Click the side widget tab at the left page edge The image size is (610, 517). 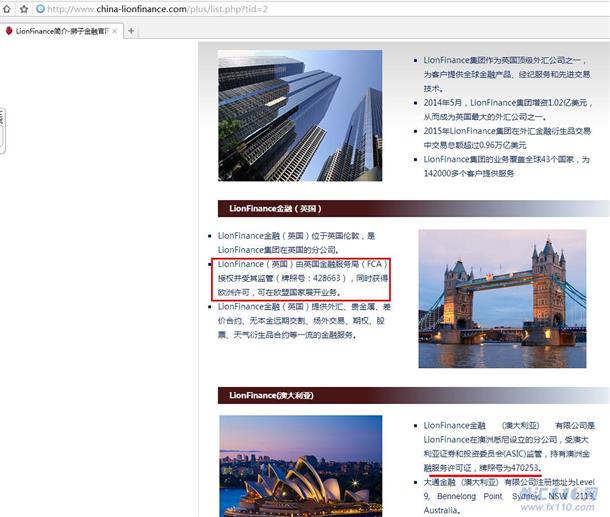pos(2,130)
